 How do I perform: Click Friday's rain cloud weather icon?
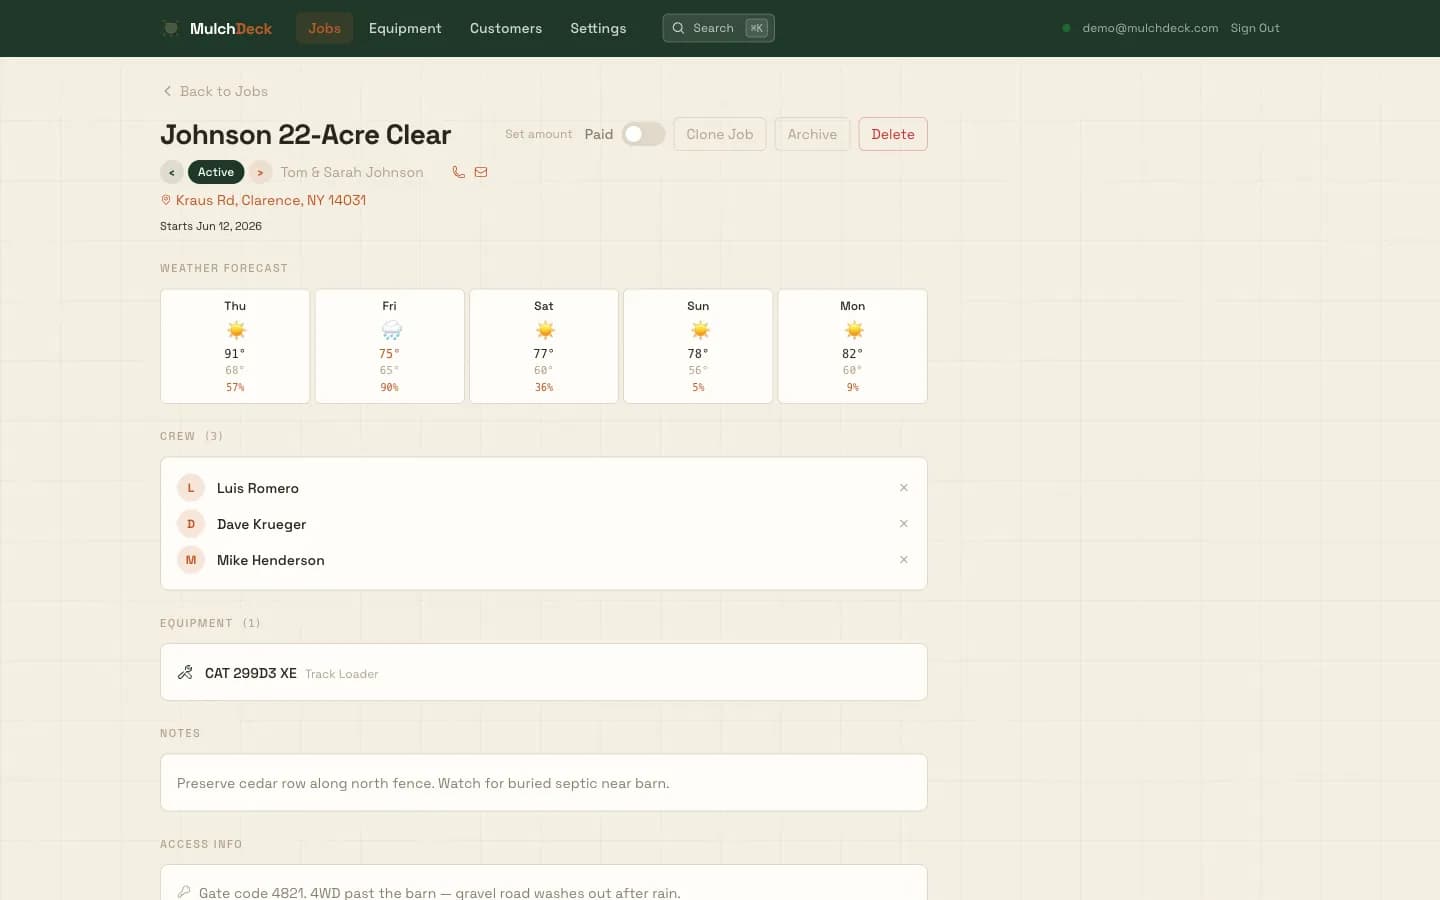[391, 330]
